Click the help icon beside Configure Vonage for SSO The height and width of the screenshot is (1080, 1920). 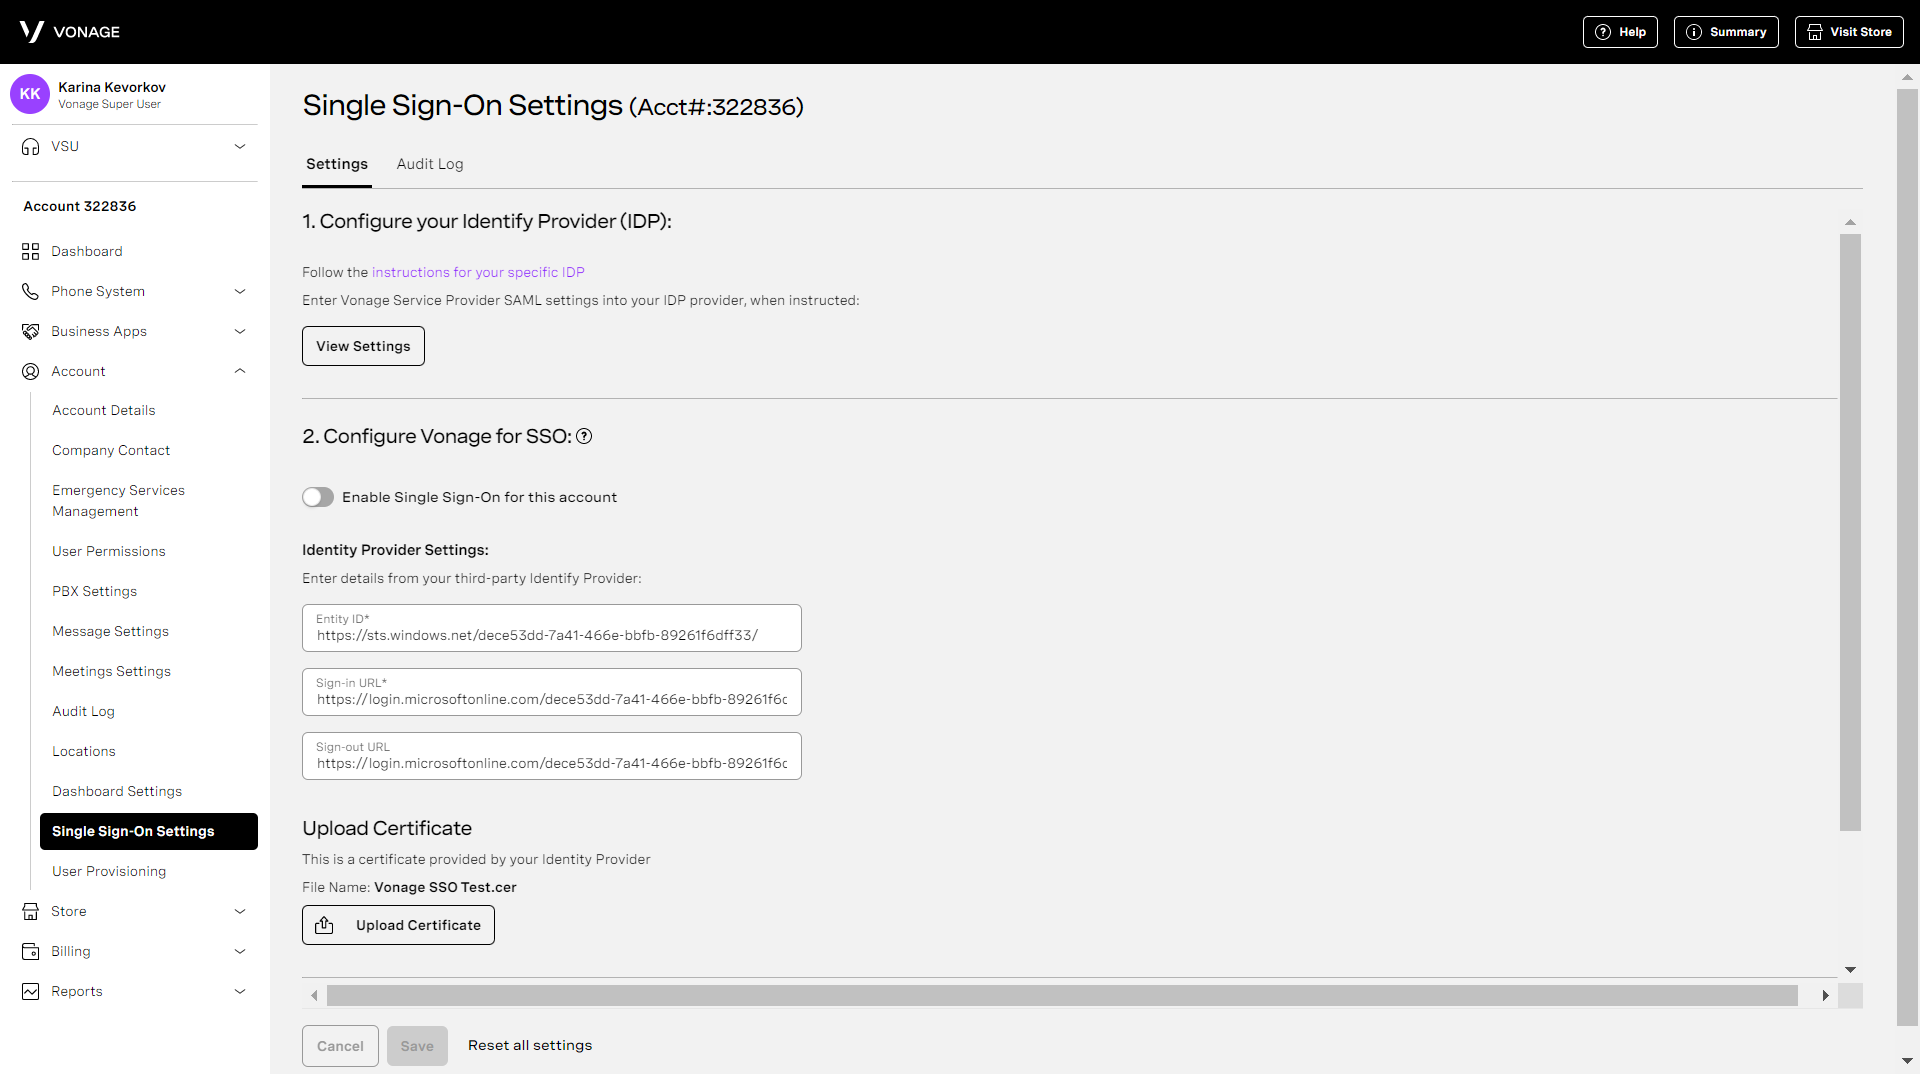(584, 436)
